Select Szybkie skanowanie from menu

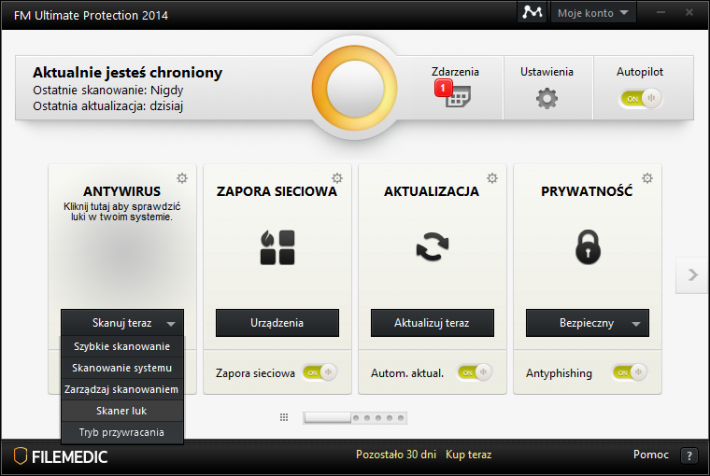122,346
